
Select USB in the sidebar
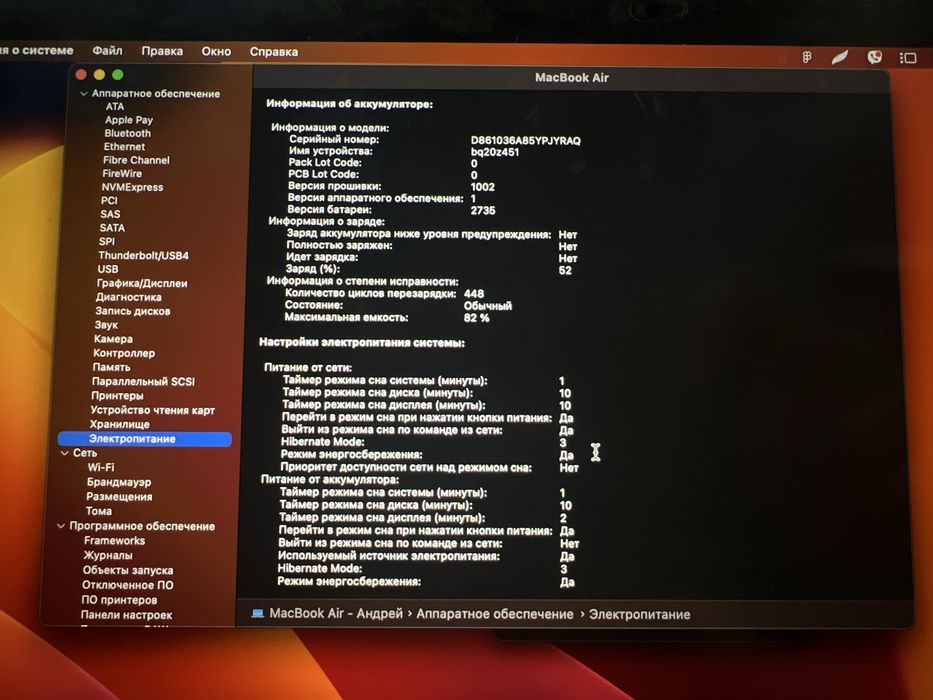108,269
